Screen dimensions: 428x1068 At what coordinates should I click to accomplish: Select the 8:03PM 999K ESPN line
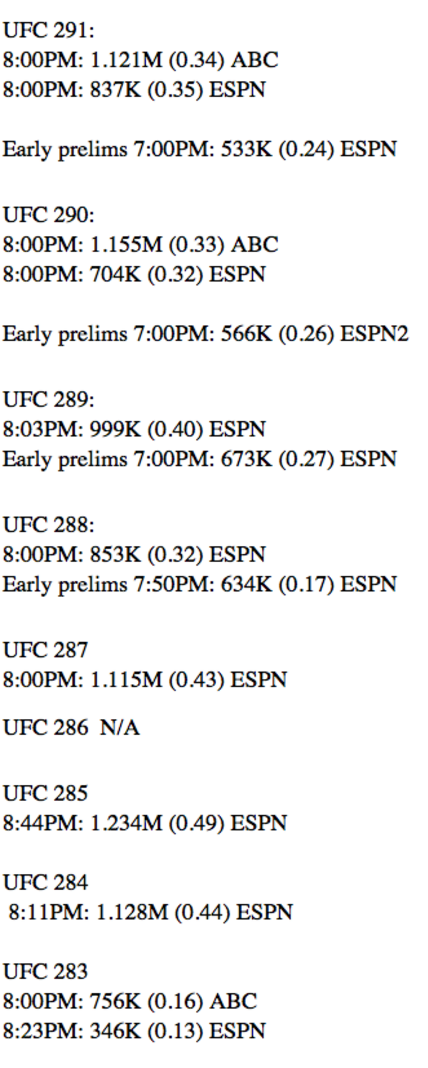coord(134,430)
